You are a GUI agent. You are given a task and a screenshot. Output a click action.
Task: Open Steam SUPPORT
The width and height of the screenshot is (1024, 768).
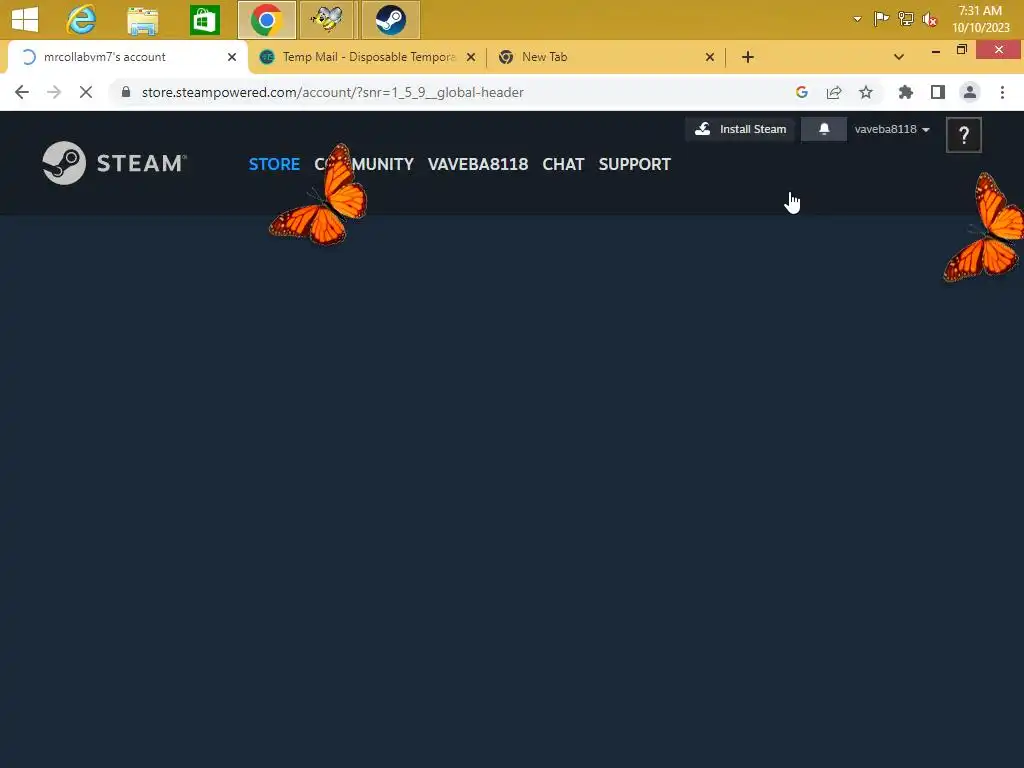click(x=635, y=164)
